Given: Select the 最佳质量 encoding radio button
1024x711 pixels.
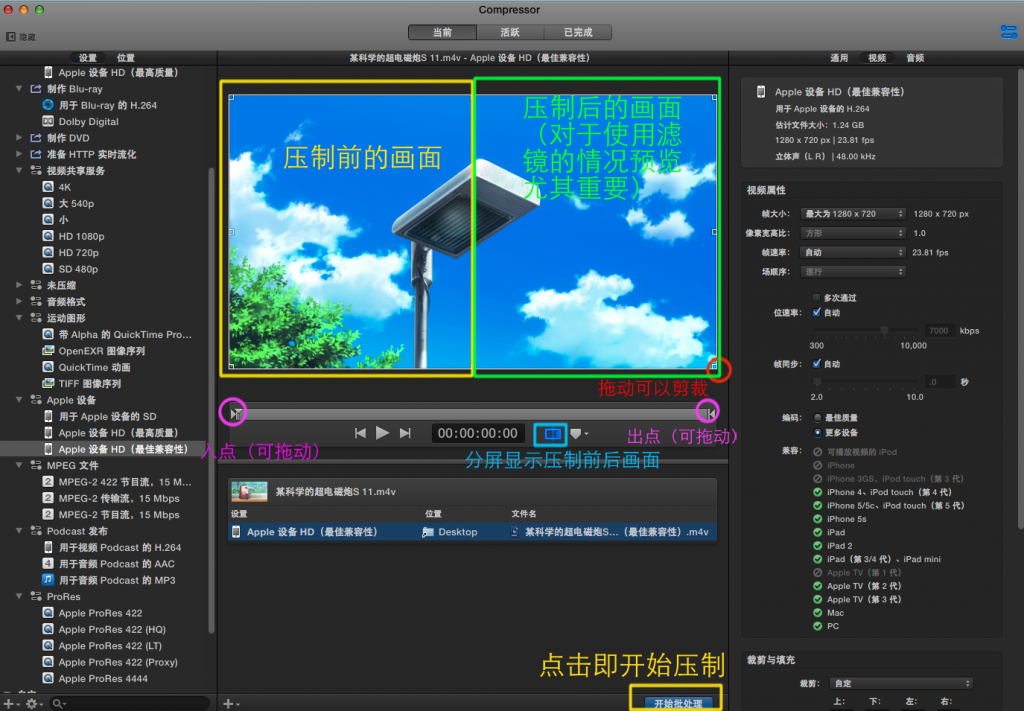Looking at the screenshot, I should tap(817, 417).
